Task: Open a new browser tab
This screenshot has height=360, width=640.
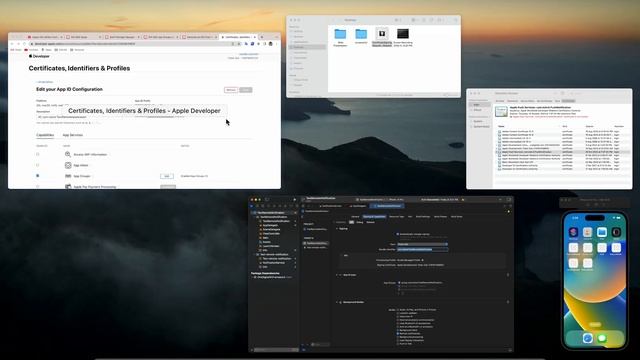Action: [x=262, y=37]
